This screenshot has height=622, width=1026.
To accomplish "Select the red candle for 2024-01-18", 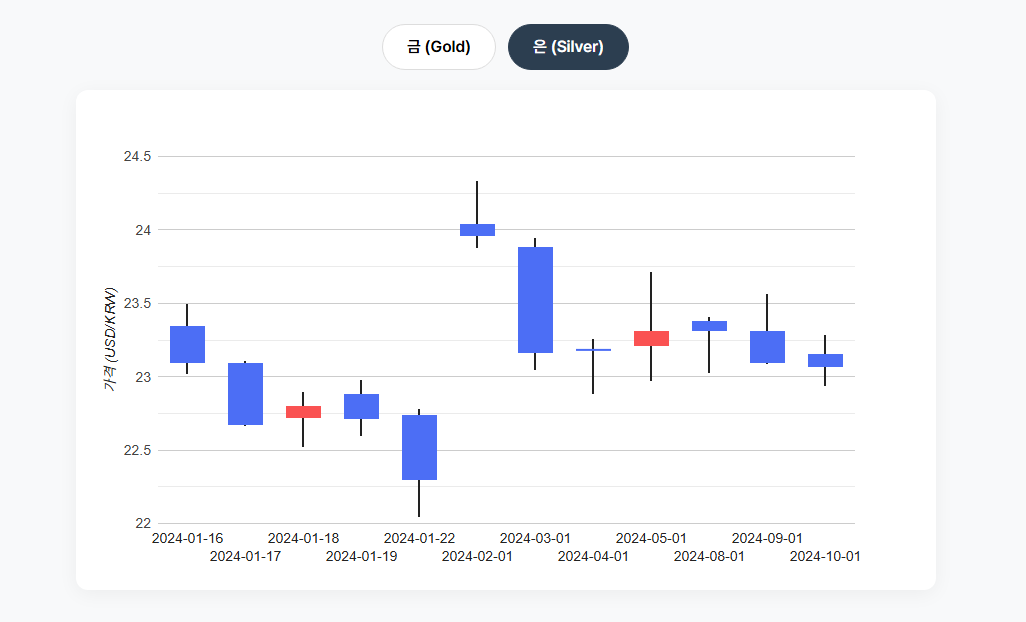I will coord(303,411).
